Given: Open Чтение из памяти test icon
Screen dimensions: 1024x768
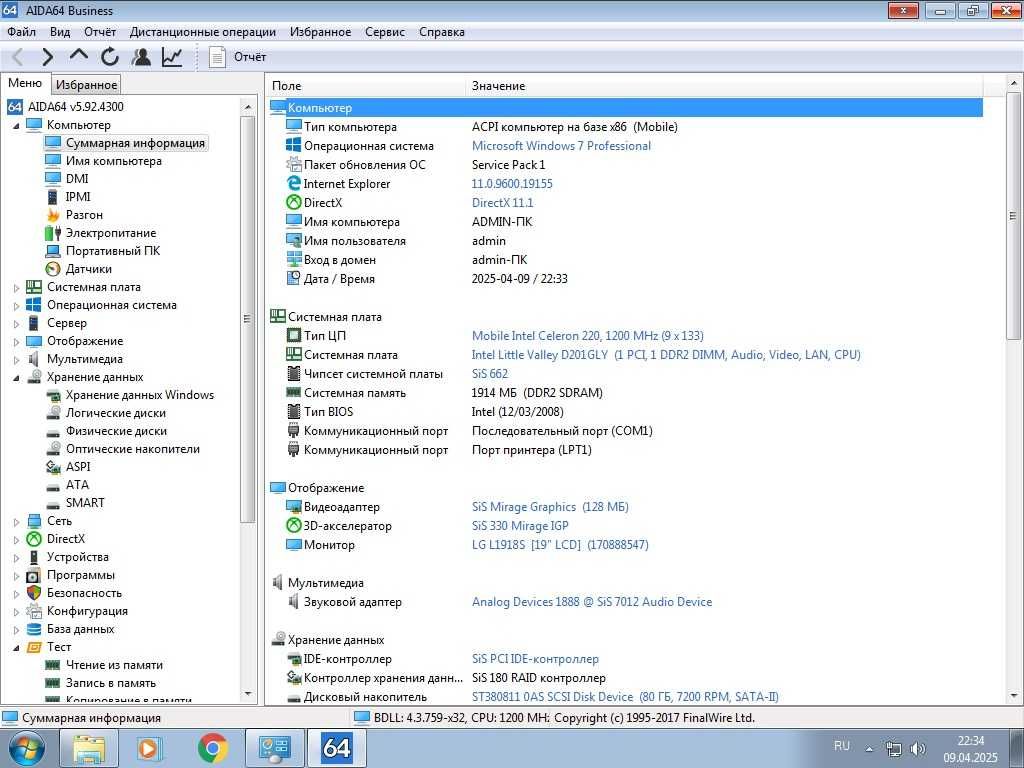Looking at the screenshot, I should (53, 665).
